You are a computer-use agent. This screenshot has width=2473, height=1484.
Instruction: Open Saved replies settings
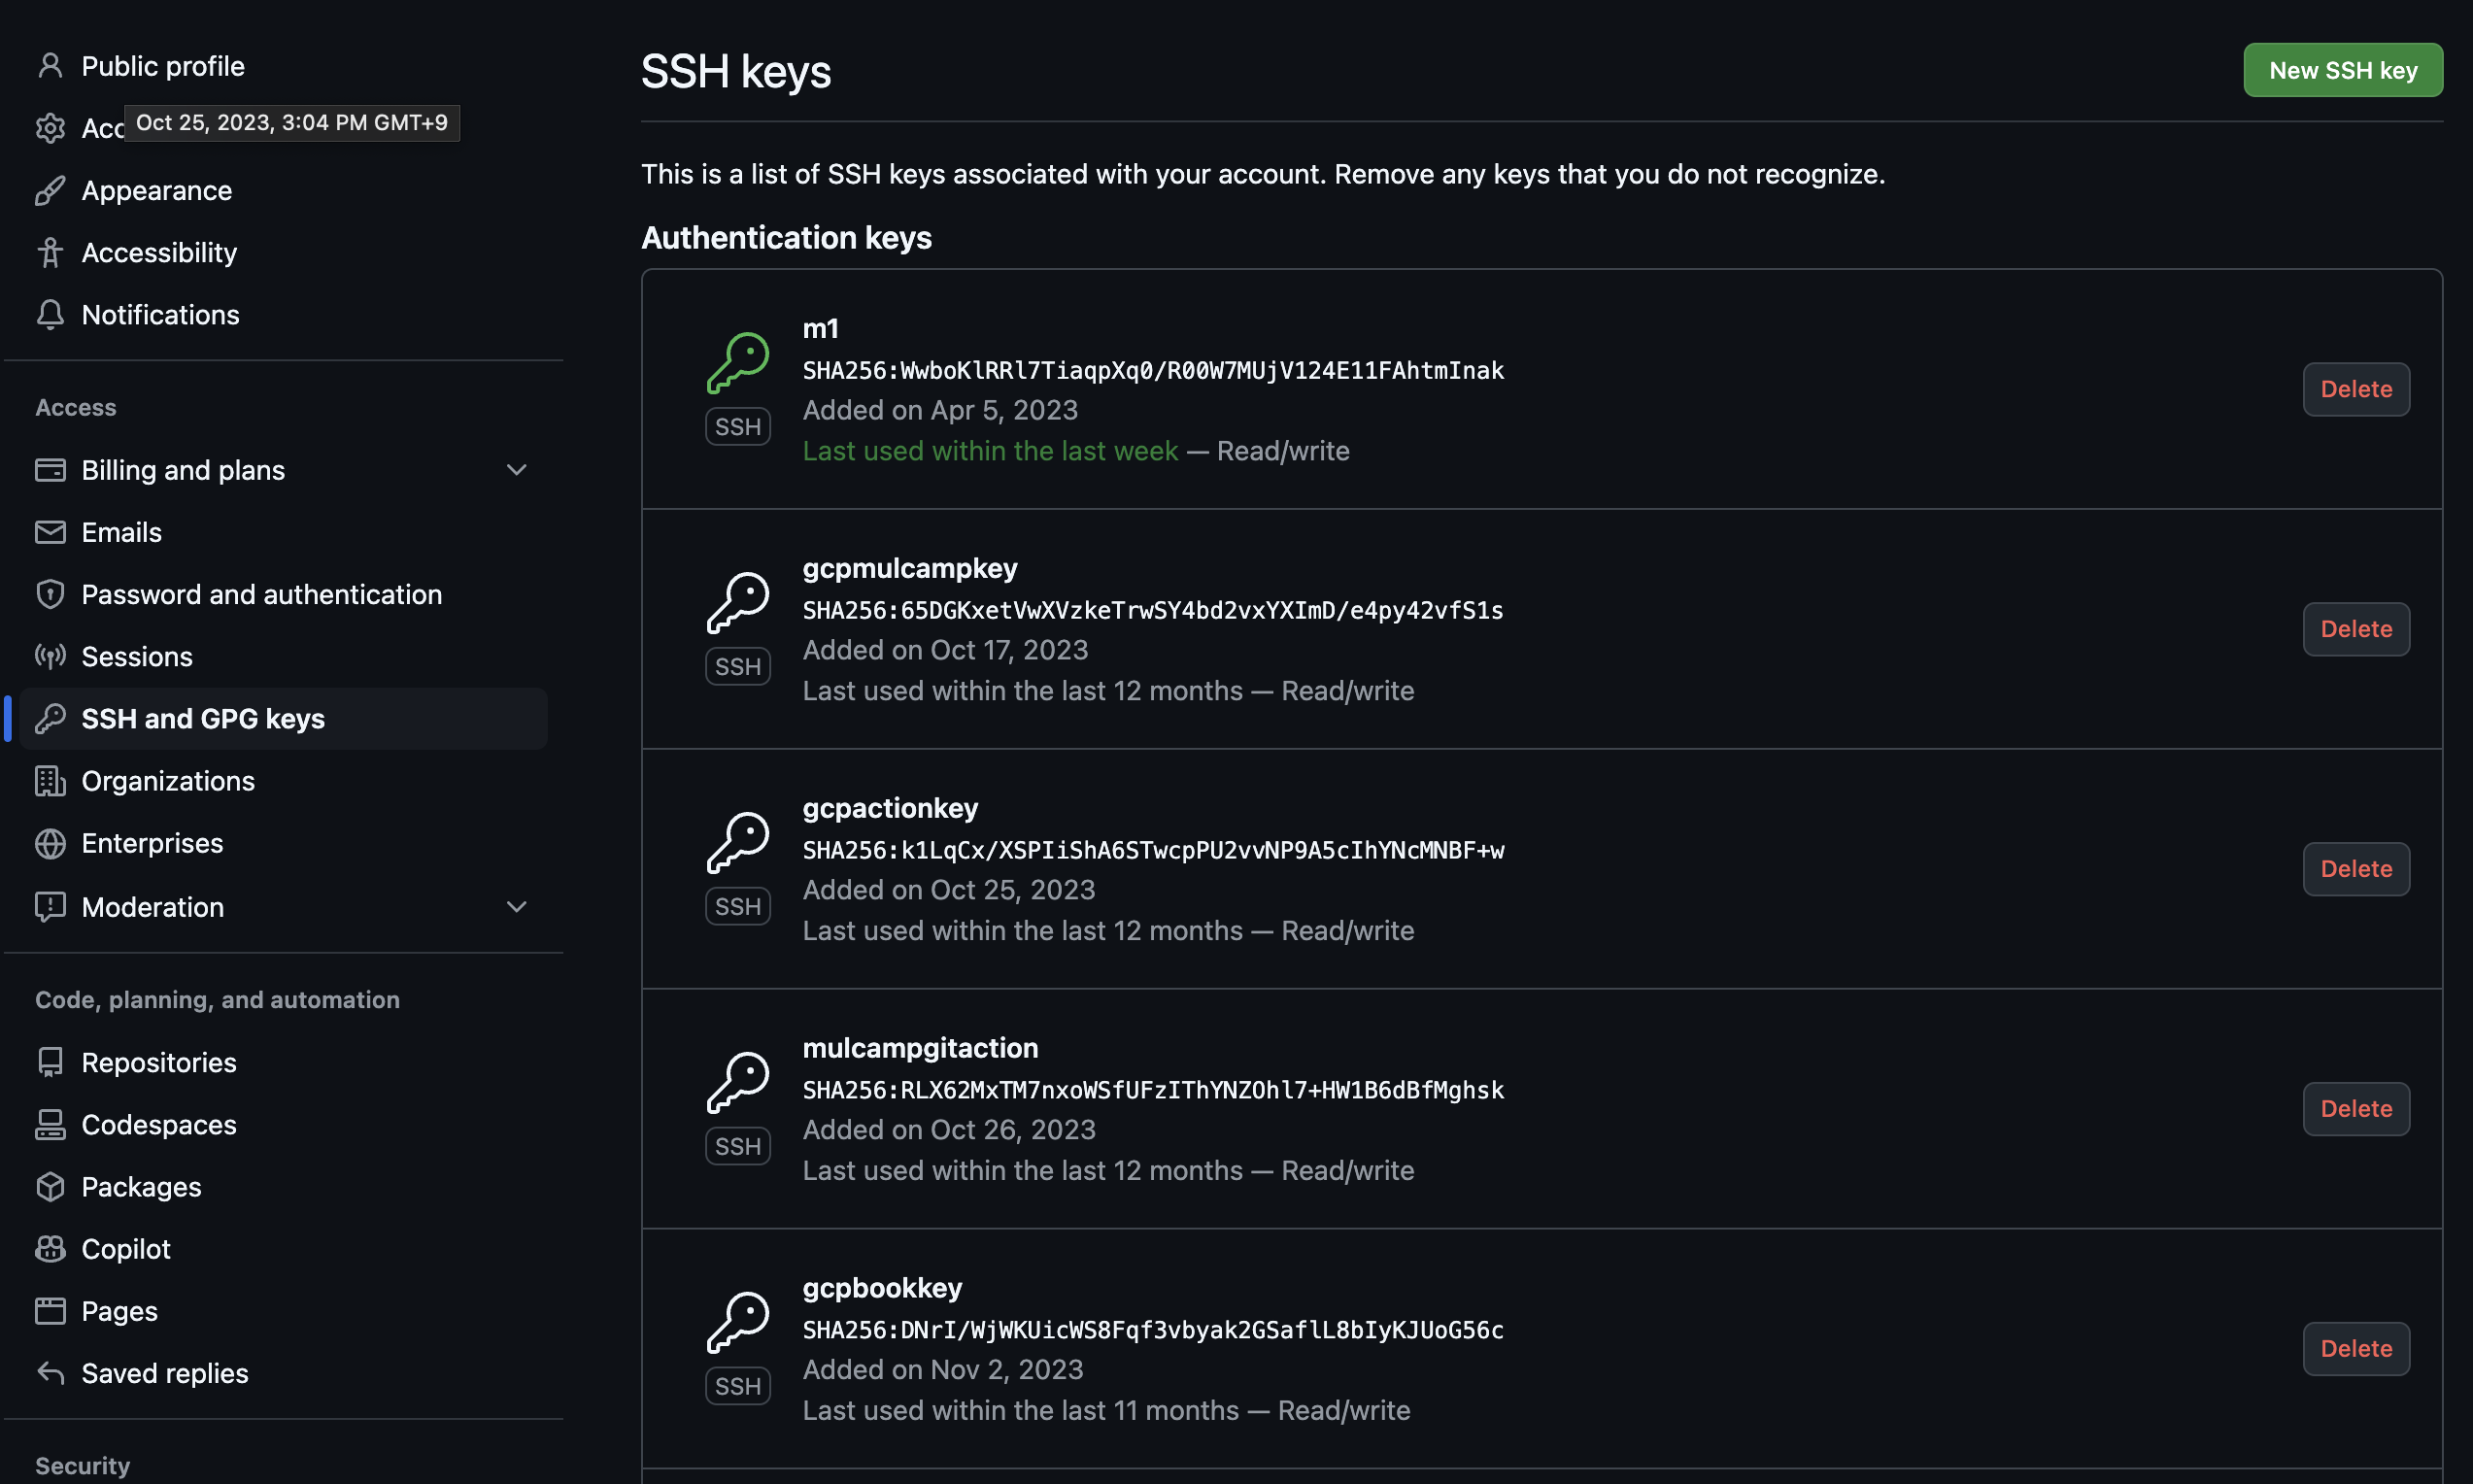(x=283, y=1373)
